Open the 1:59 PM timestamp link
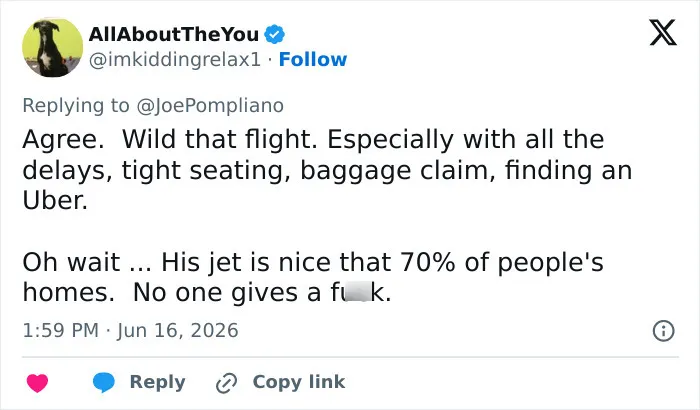The image size is (700, 410). [x=61, y=331]
